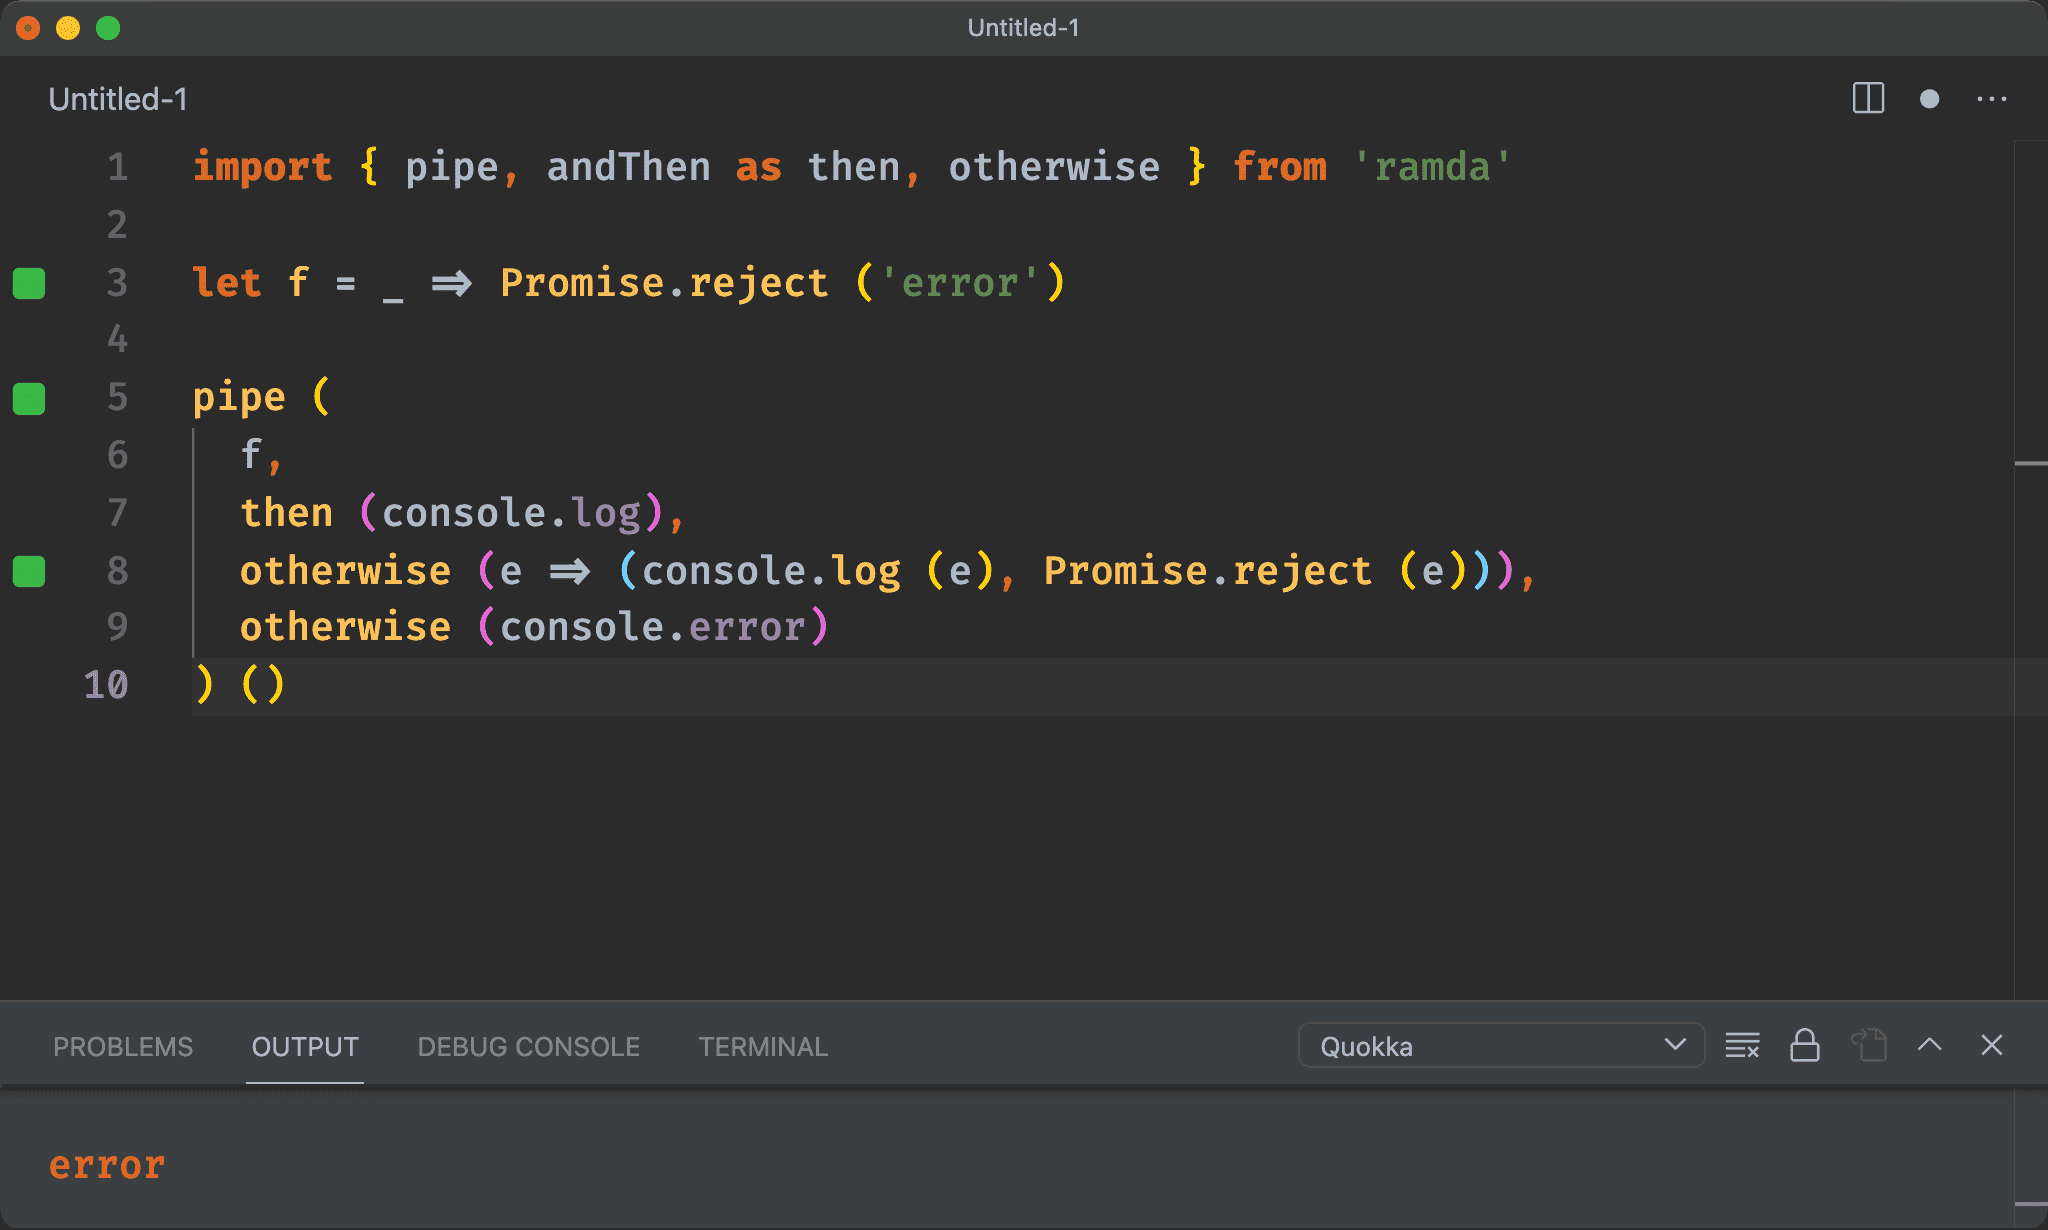The height and width of the screenshot is (1230, 2048).
Task: Select the PROBLEMS tab
Action: pos(121,1047)
